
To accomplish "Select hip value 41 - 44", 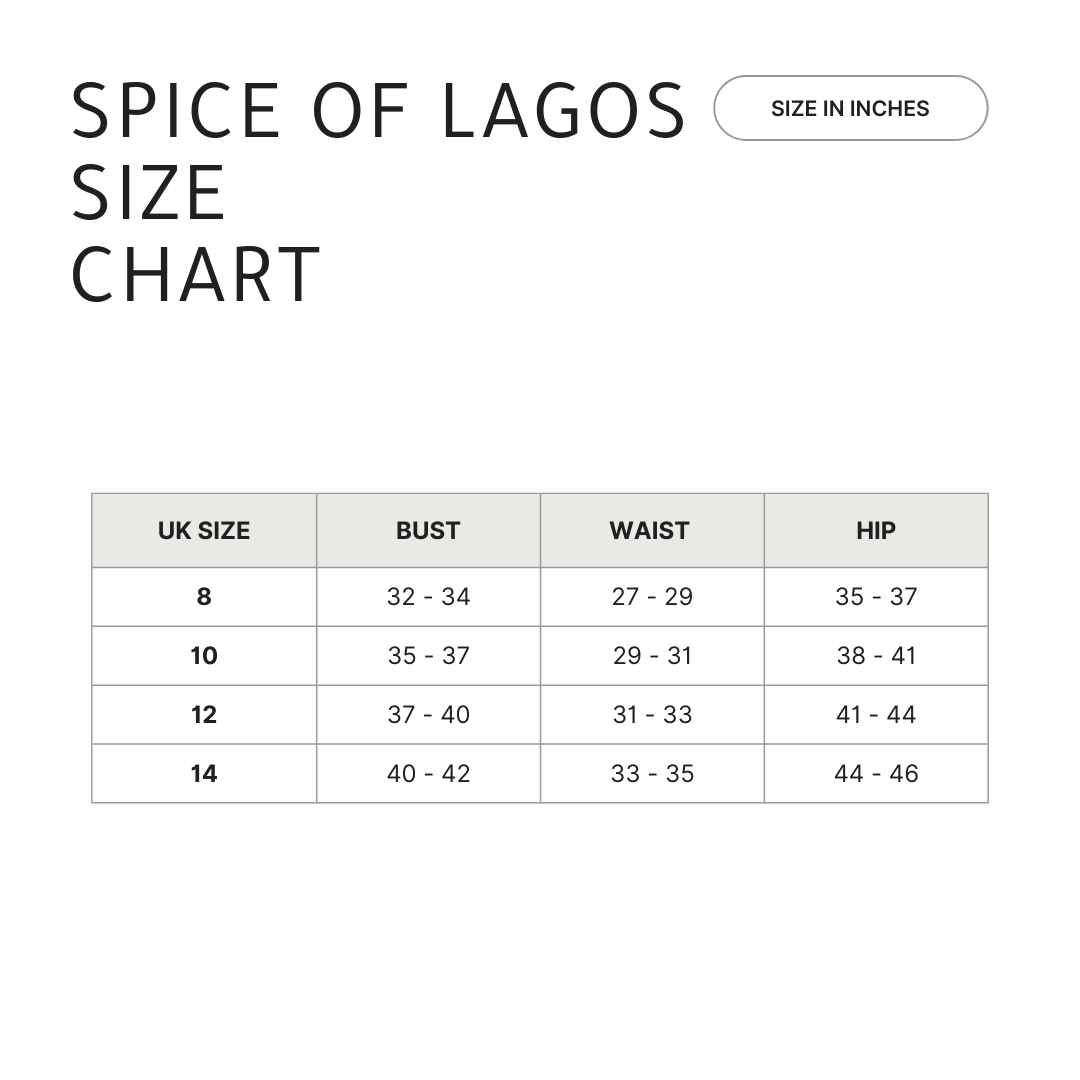I will point(876,715).
